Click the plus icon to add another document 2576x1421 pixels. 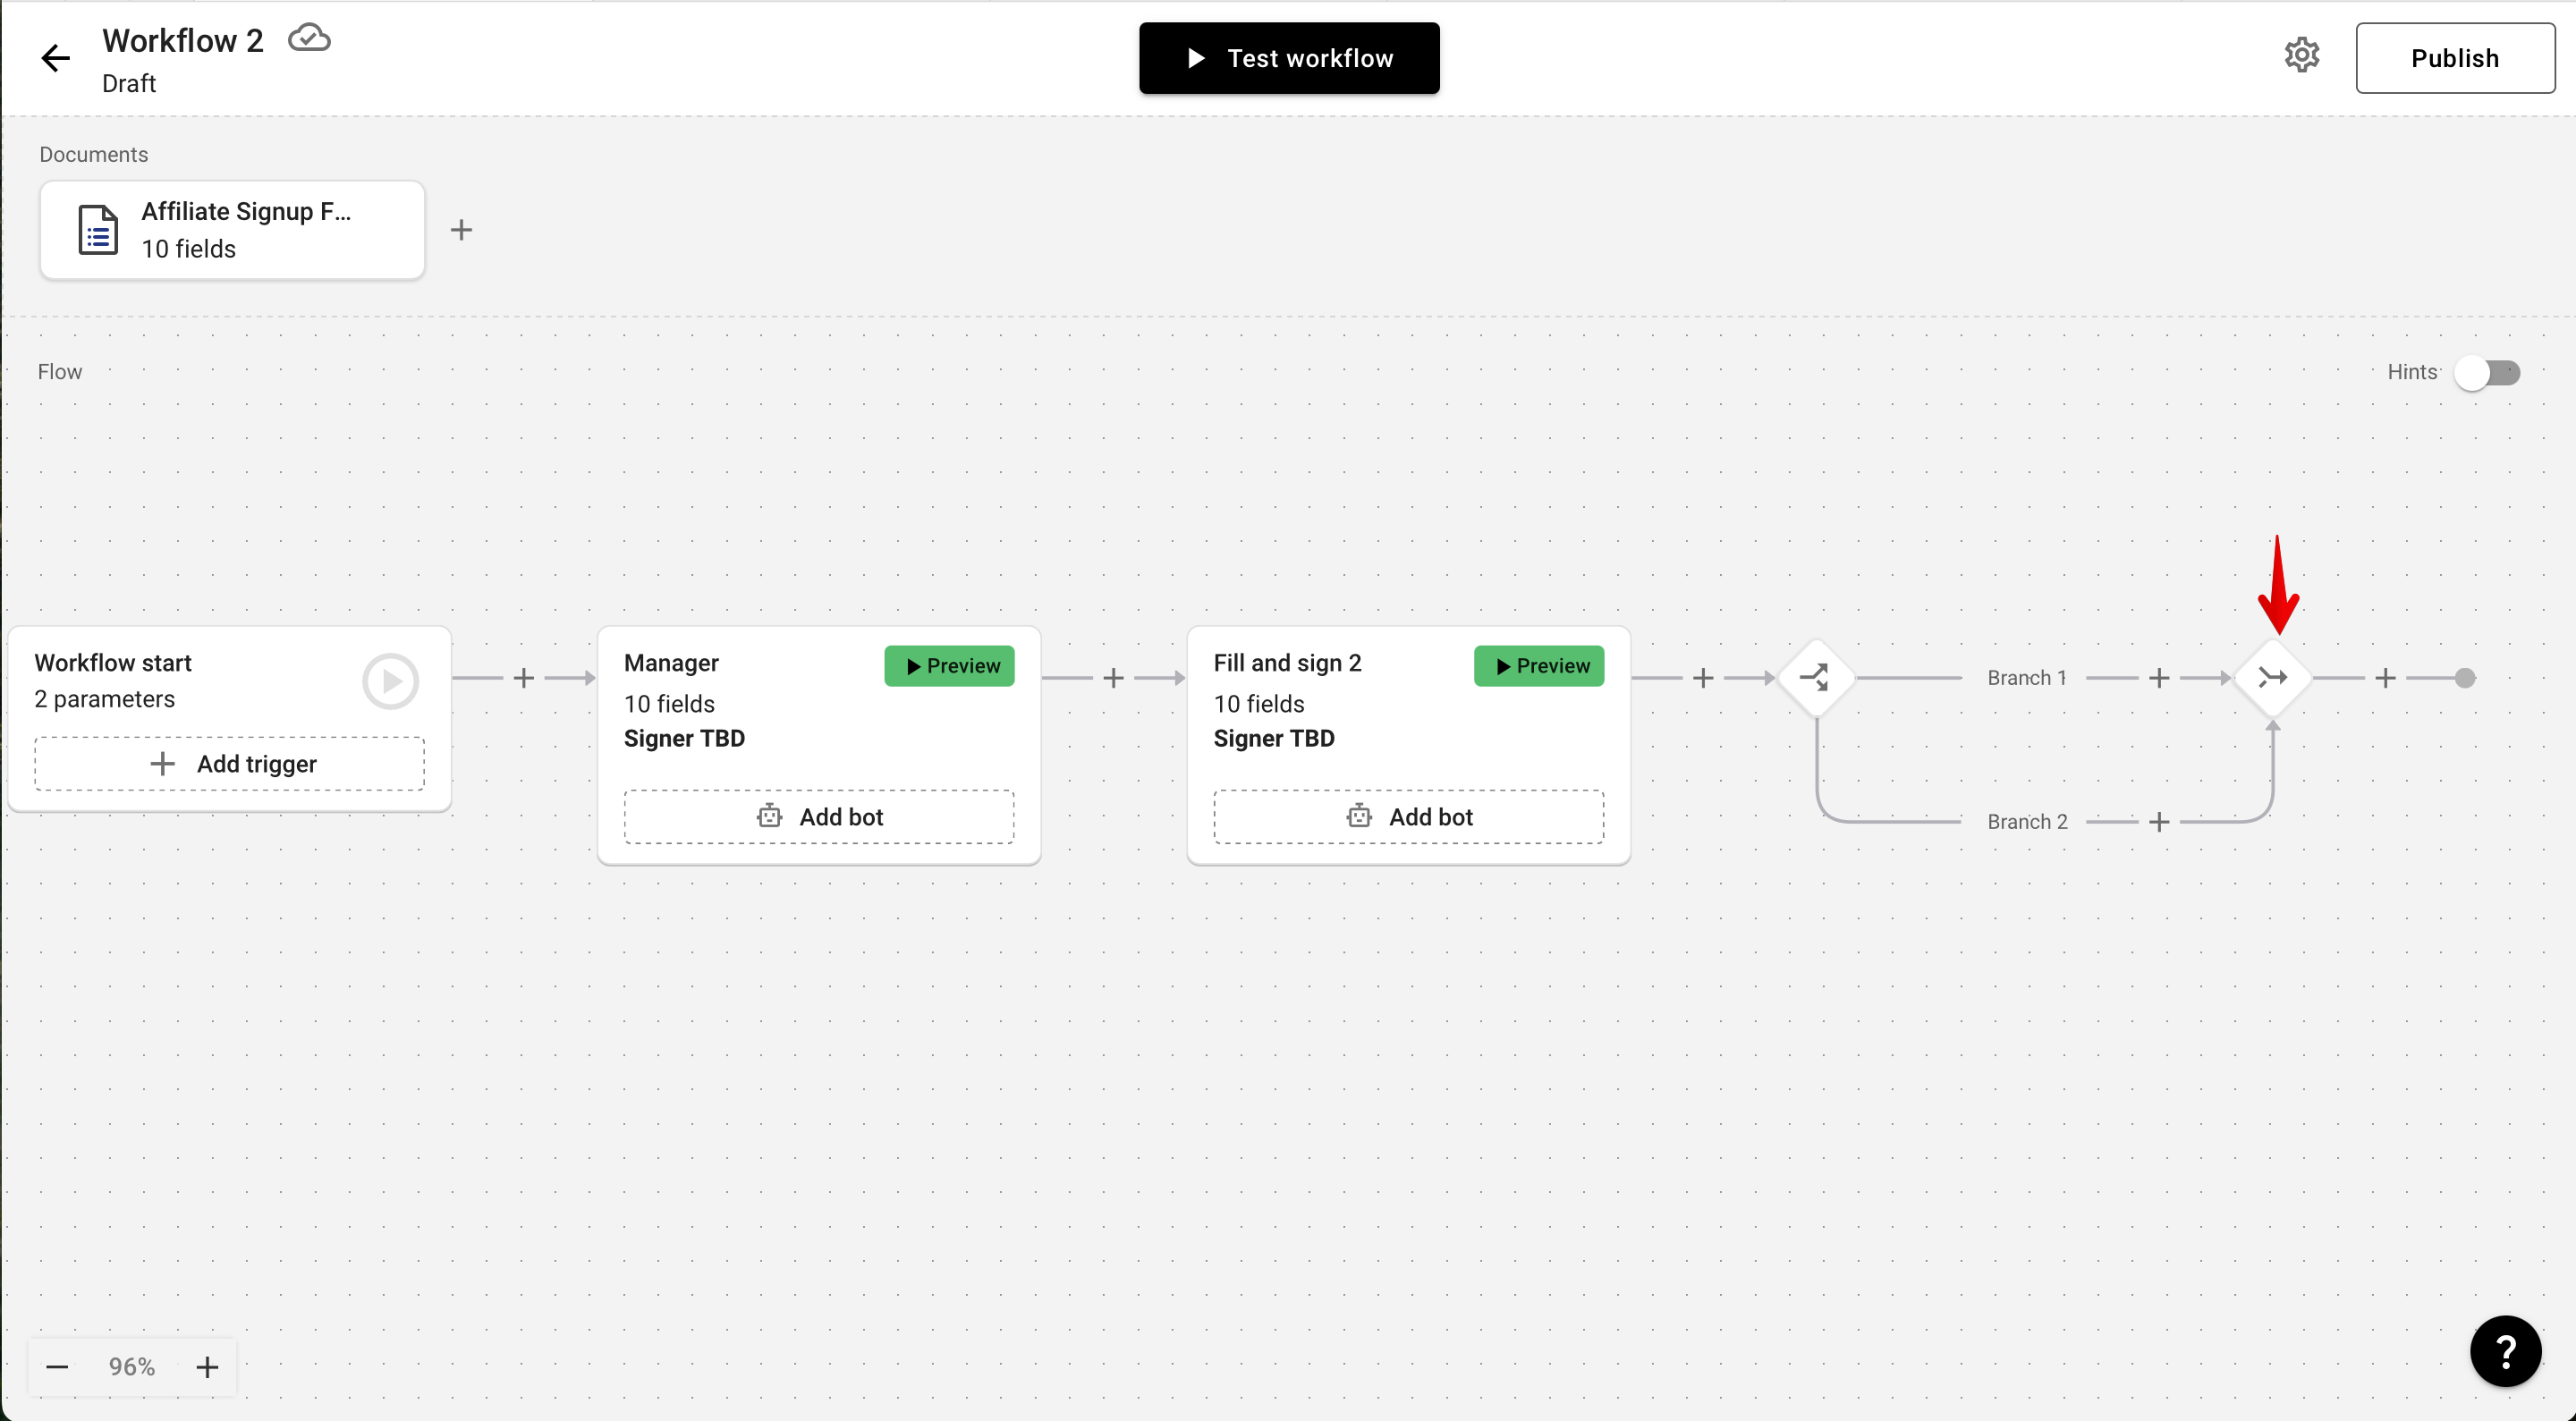[461, 229]
